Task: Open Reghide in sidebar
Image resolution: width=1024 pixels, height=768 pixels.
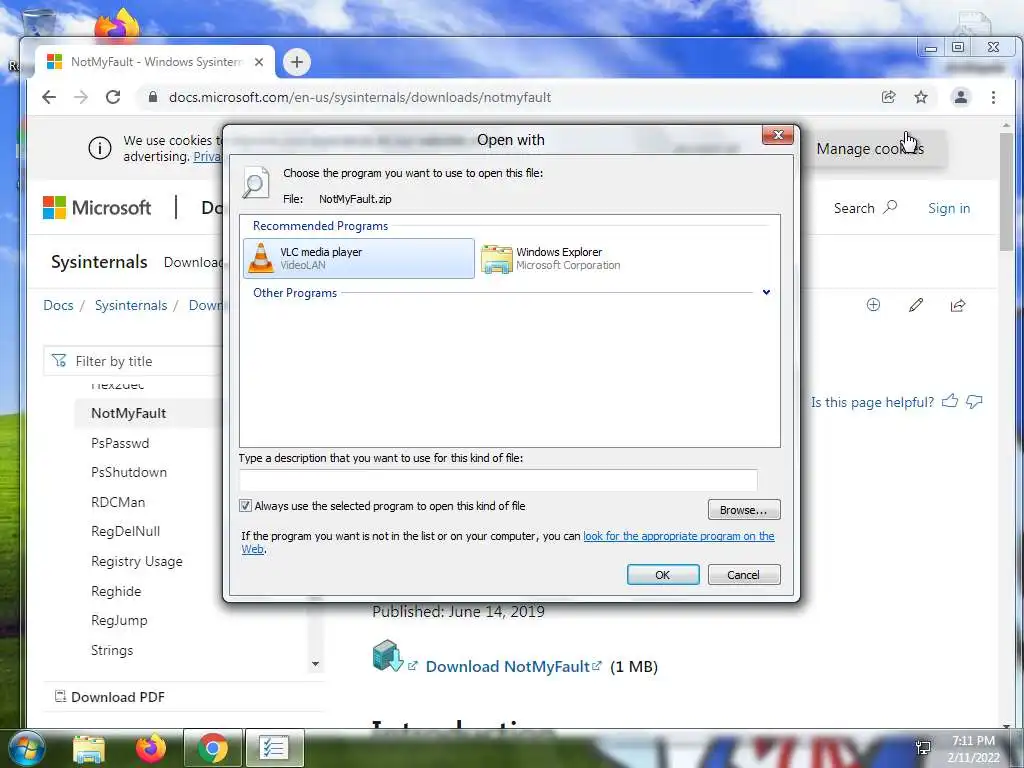Action: [x=116, y=592]
